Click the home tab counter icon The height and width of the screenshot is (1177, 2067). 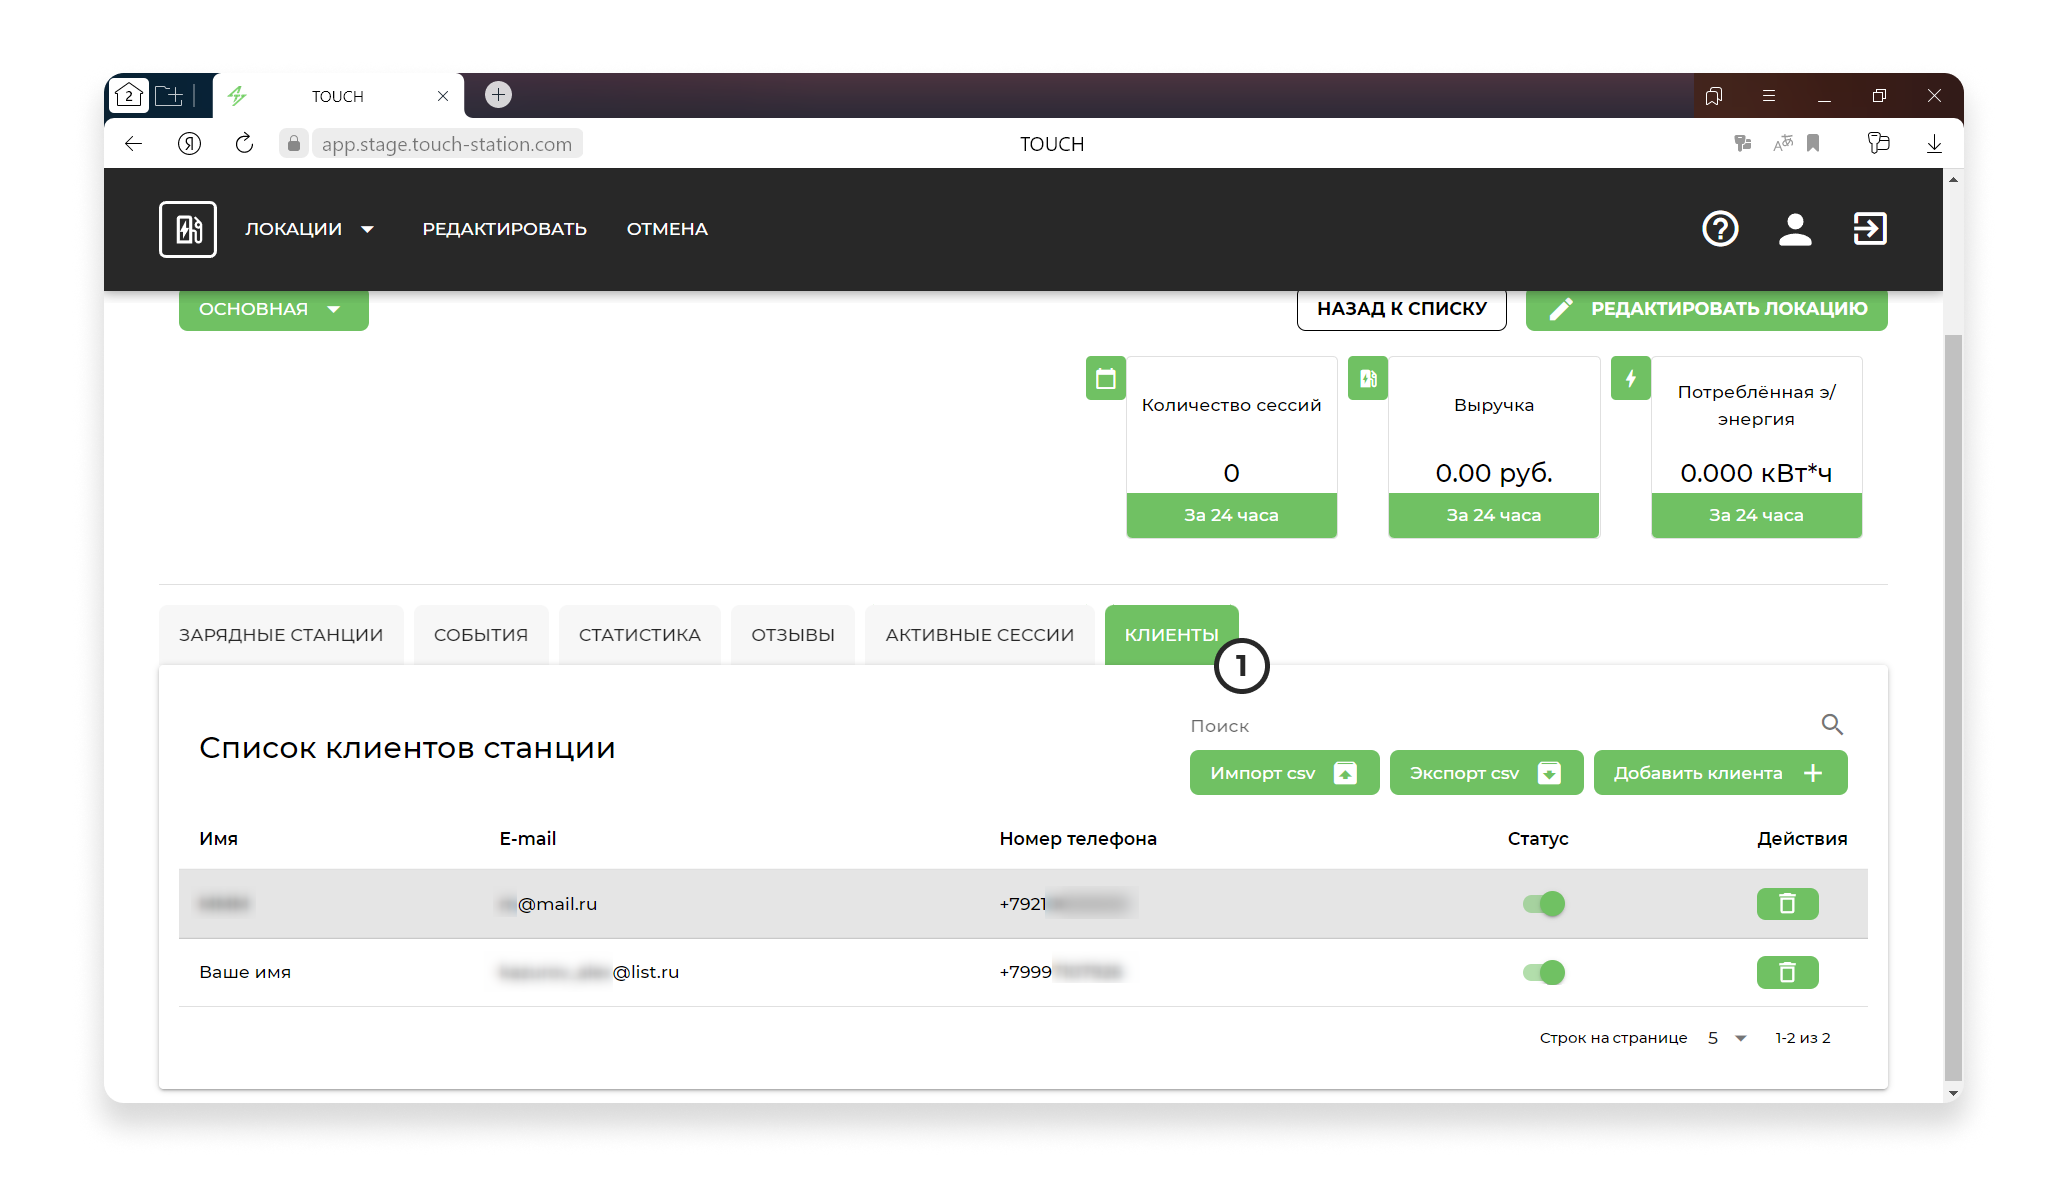pyautogui.click(x=129, y=96)
